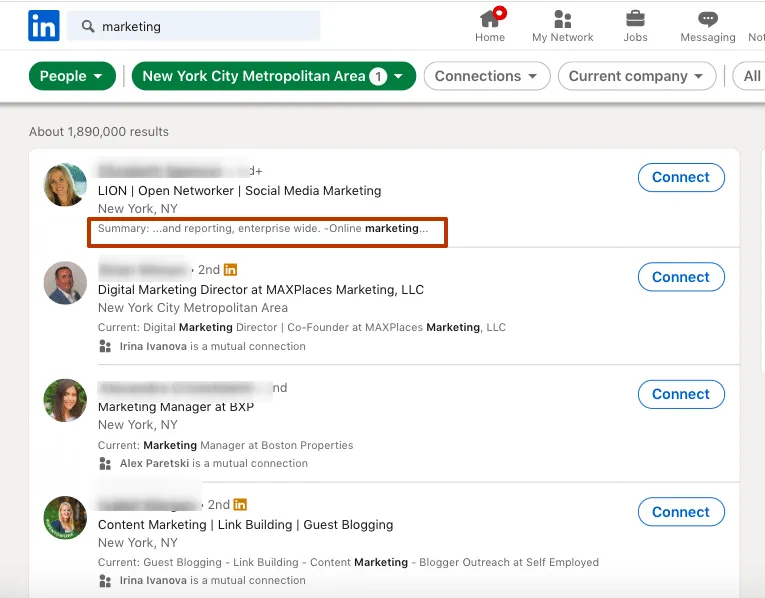Click mutual connection icon under Guest Blogging profile
Screen dimensions: 765x598
pyautogui.click(x=105, y=581)
